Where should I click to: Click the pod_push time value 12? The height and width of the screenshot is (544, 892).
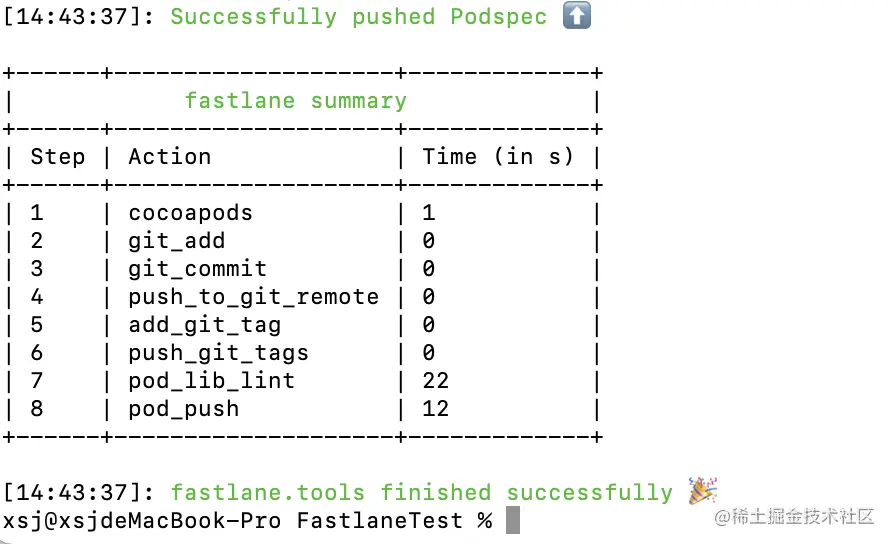pos(435,409)
